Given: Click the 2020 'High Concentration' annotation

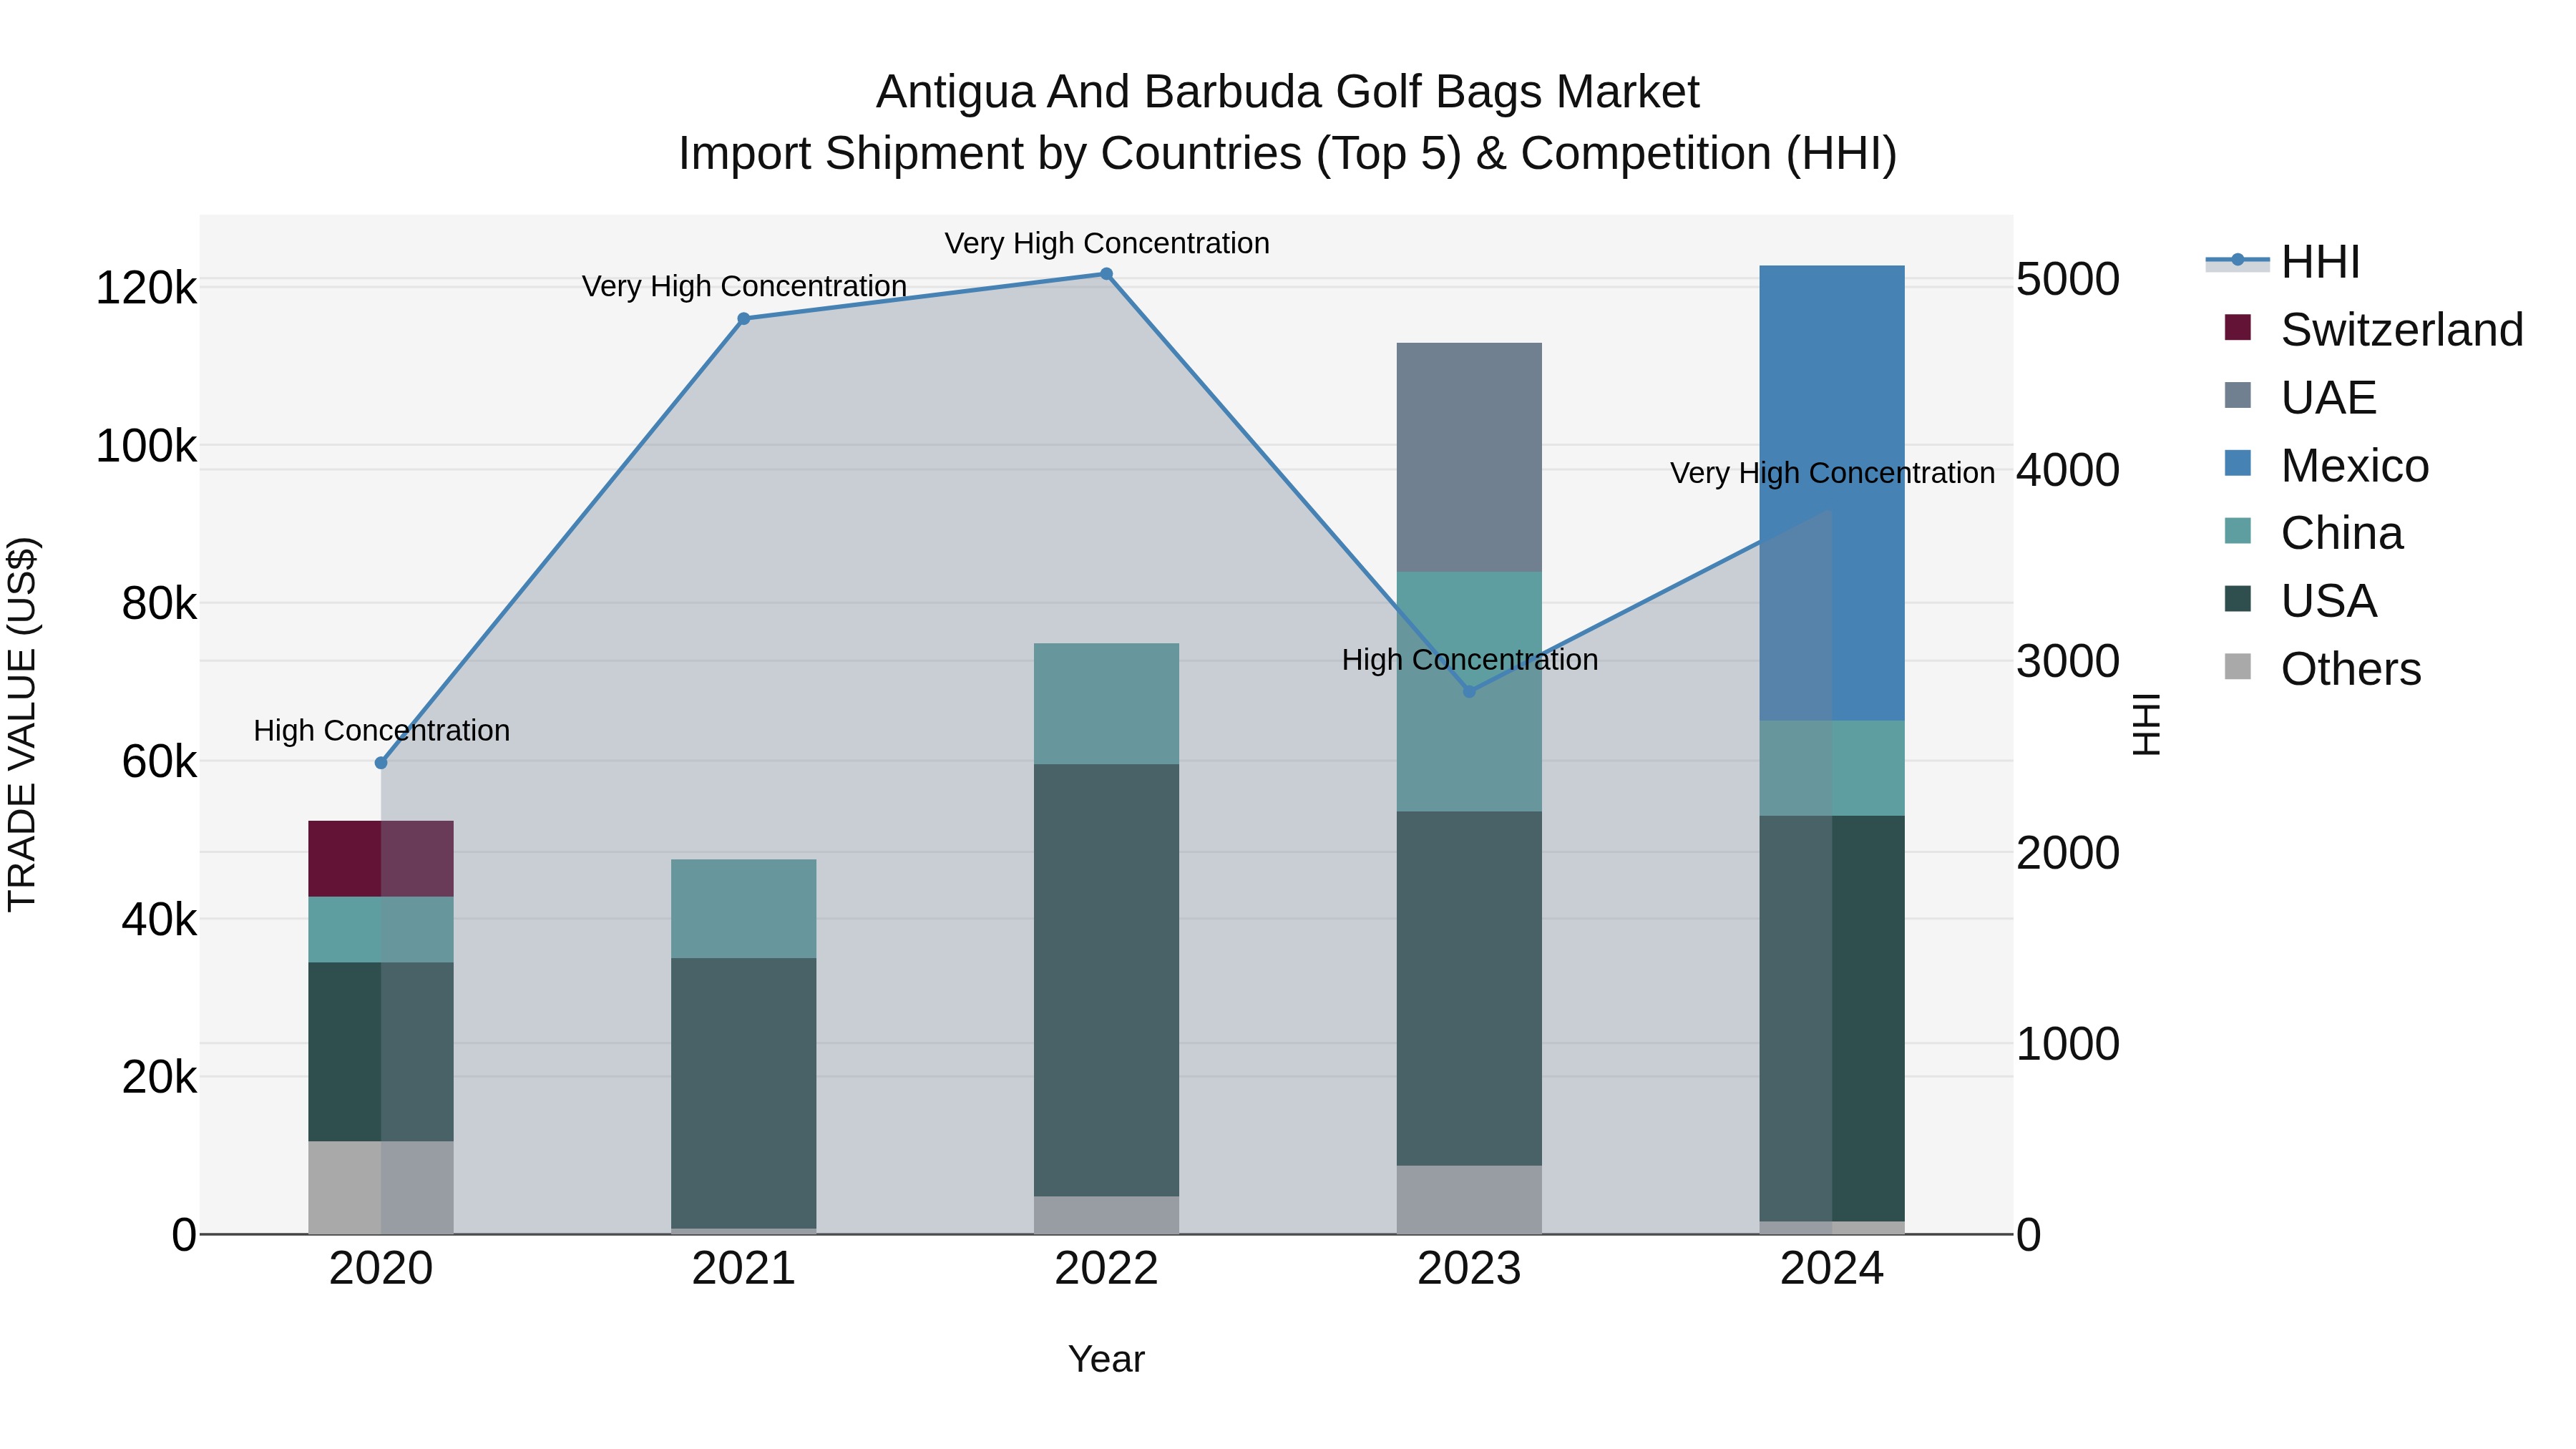Looking at the screenshot, I should pyautogui.click(x=381, y=731).
